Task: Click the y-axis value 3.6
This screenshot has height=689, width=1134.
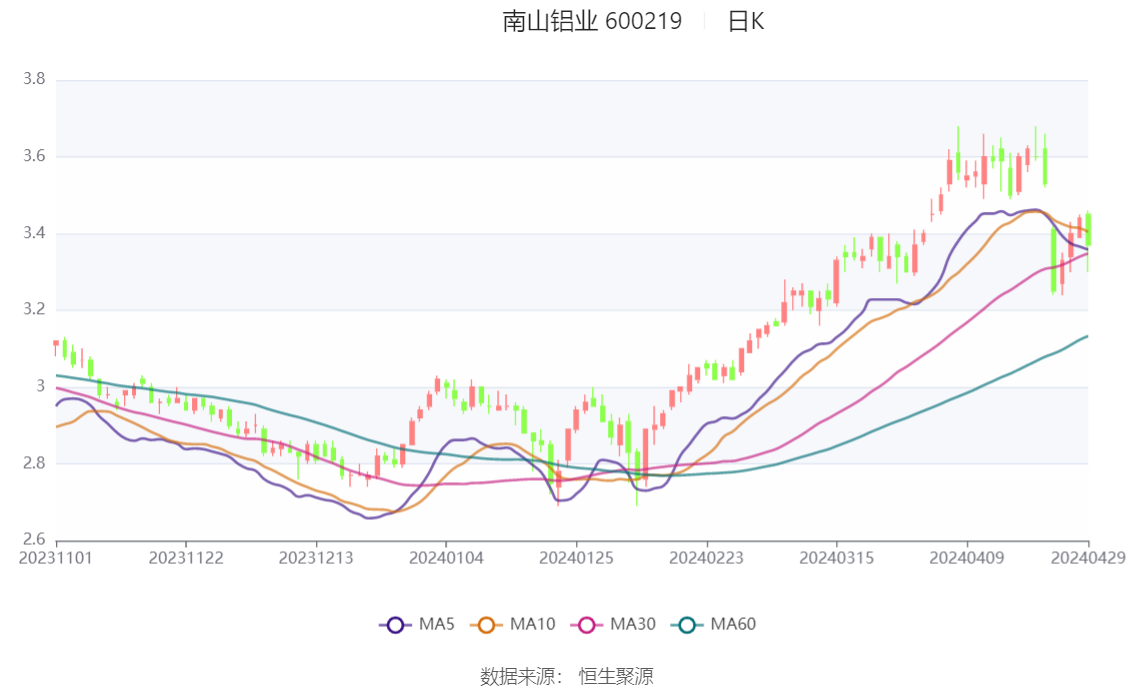Action: 34,156
